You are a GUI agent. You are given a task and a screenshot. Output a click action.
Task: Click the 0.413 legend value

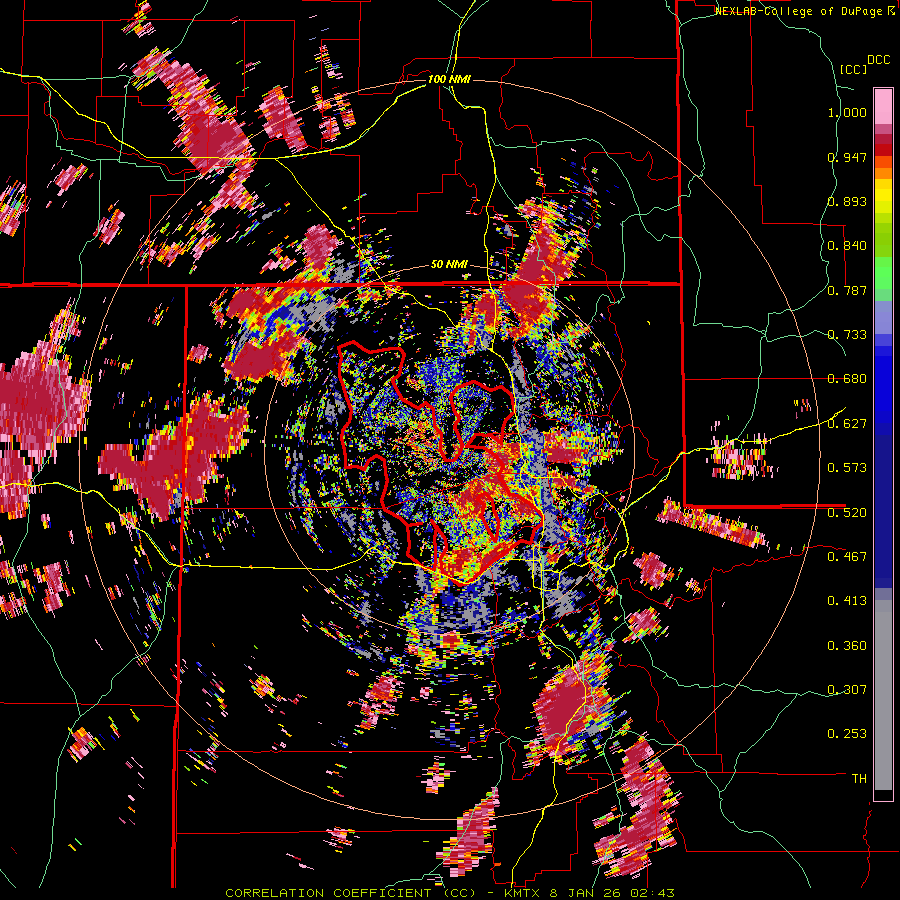tap(847, 601)
